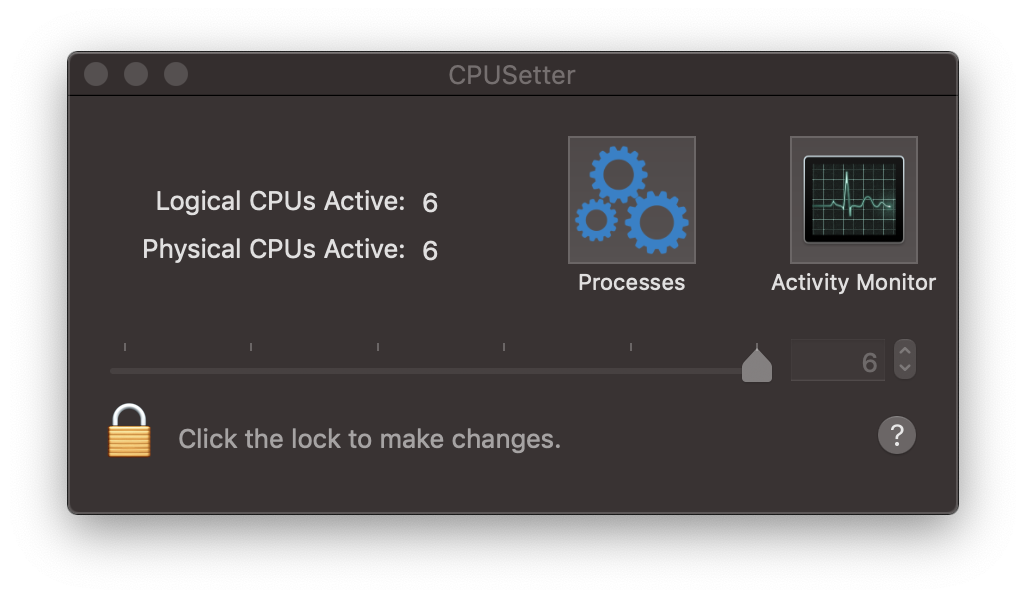Open help with the question mark button
The image size is (1026, 598).
896,436
